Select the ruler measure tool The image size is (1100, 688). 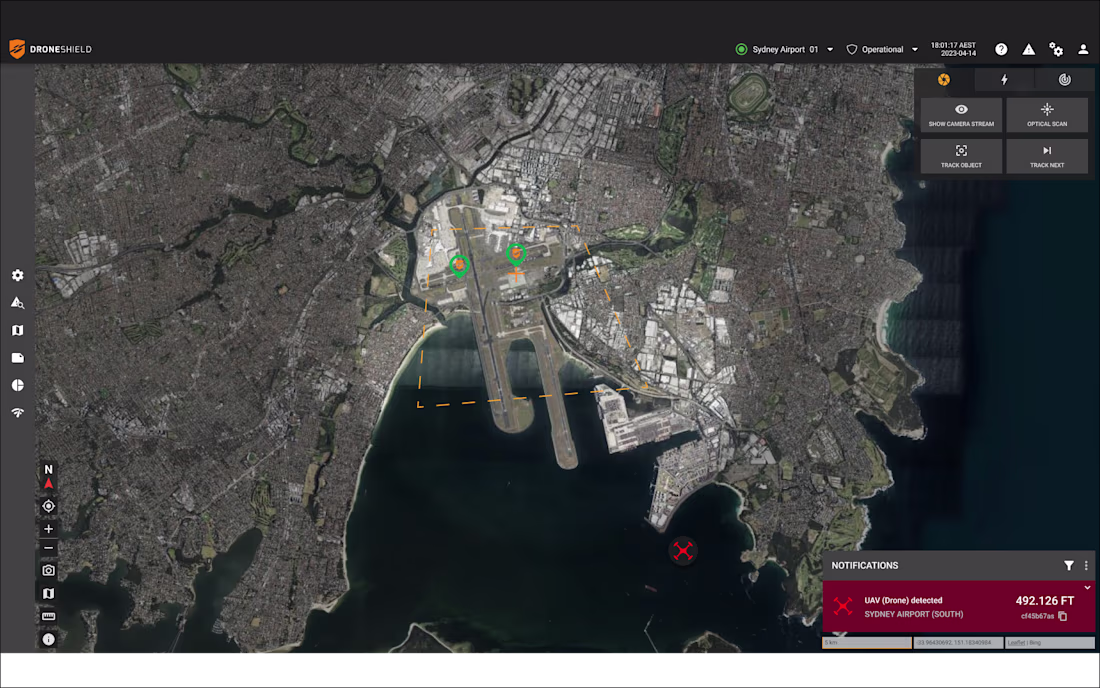48,616
